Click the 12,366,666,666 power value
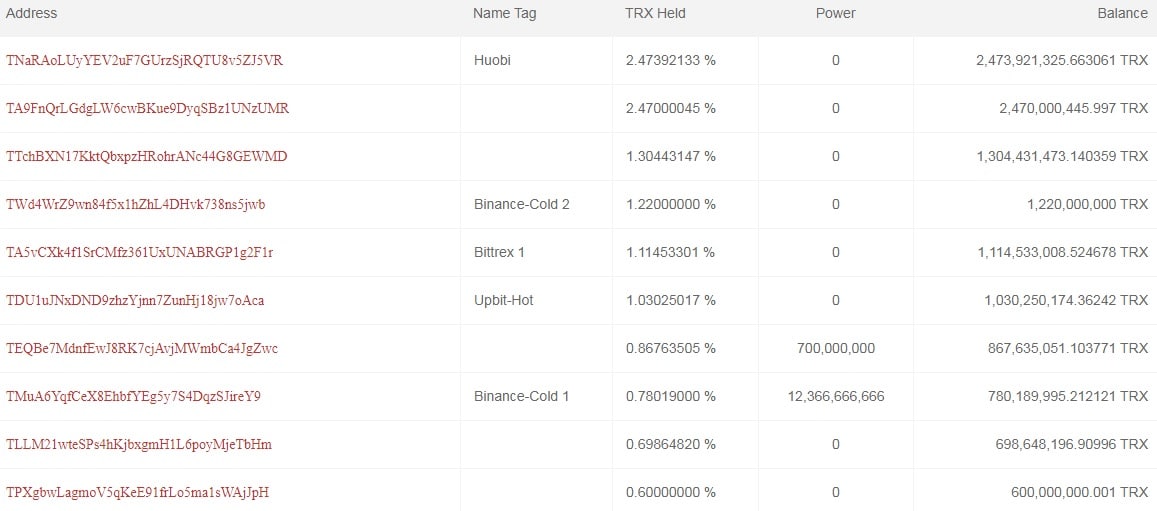Viewport: 1157px width, 511px height. 836,396
